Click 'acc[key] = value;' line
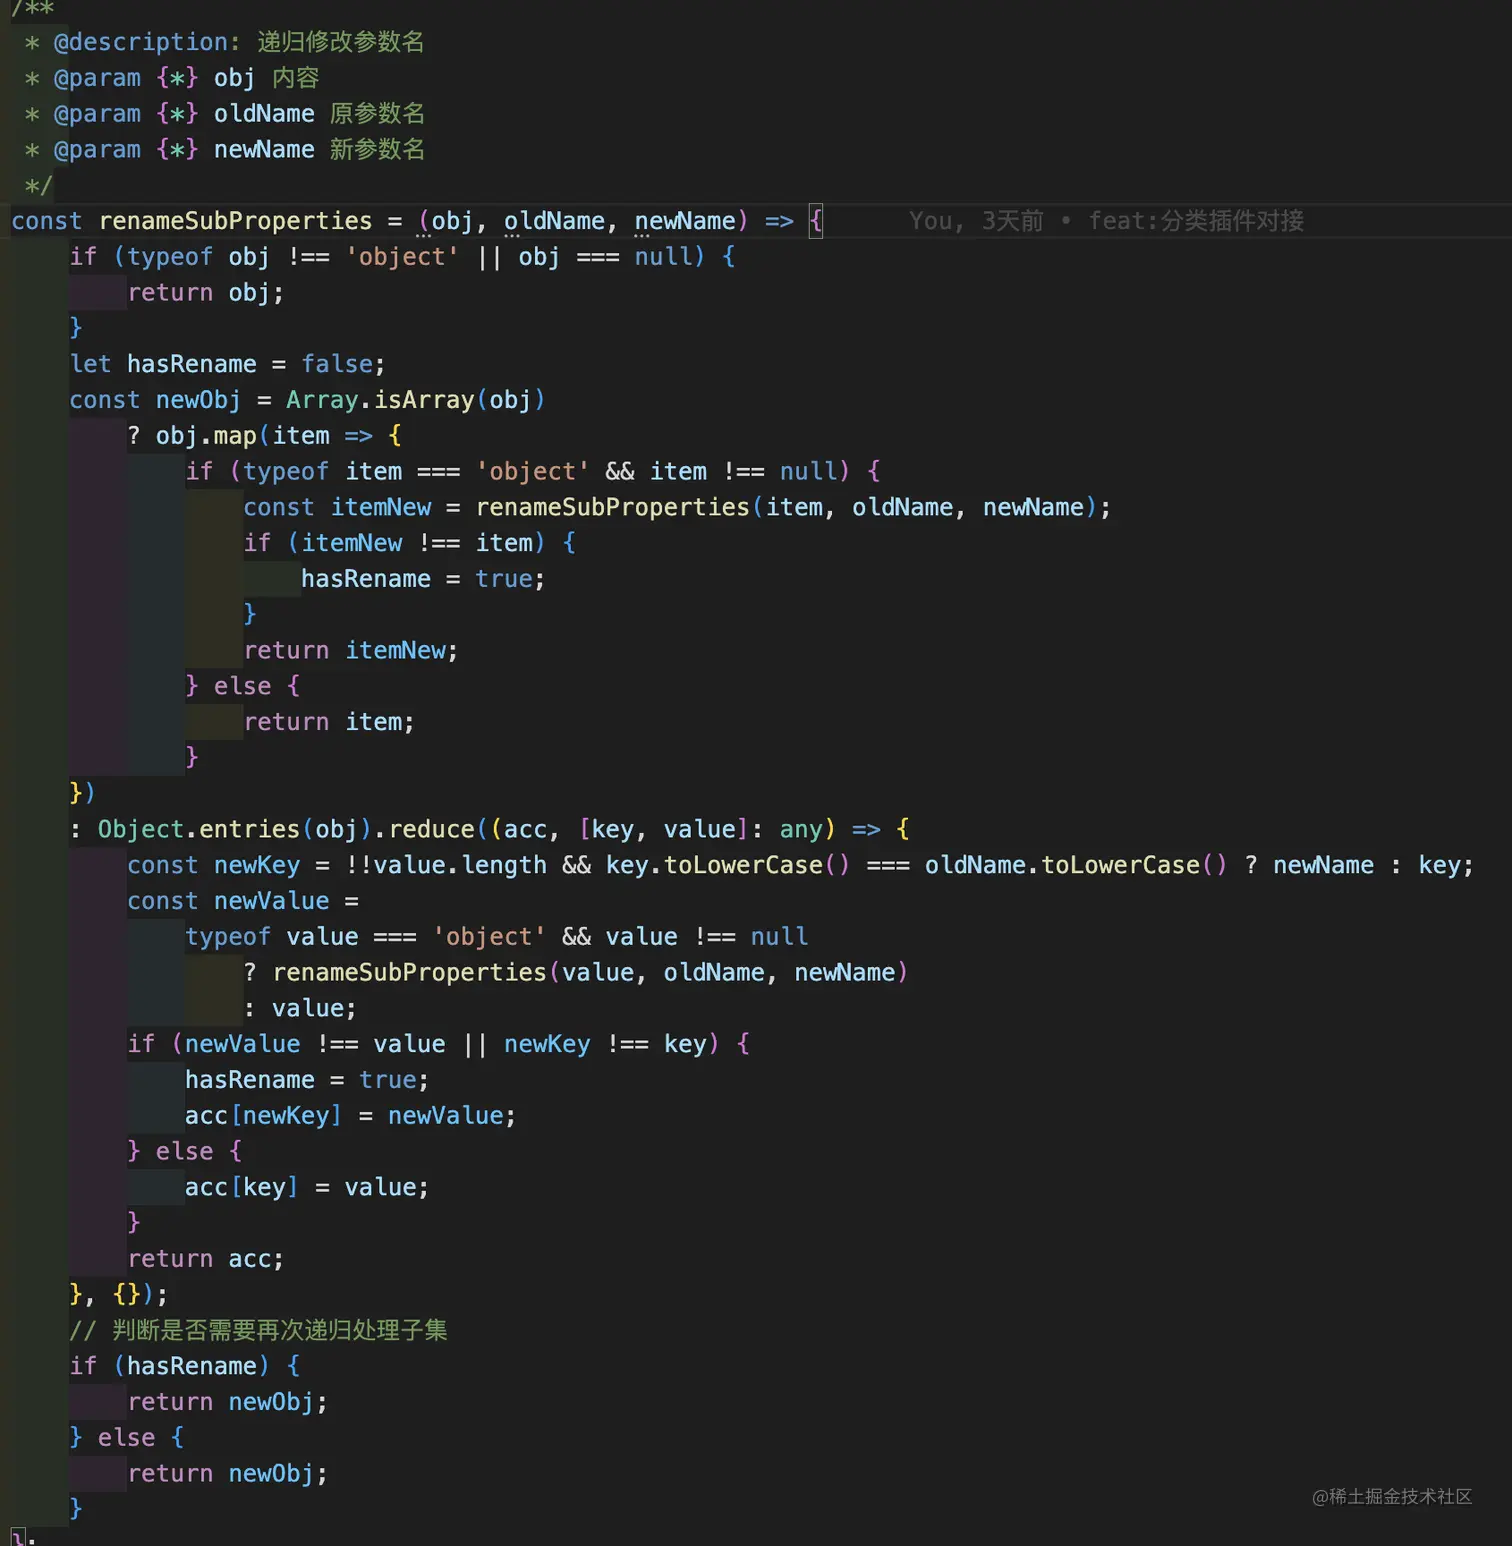Screen dimensions: 1512x1546 coord(307,1187)
